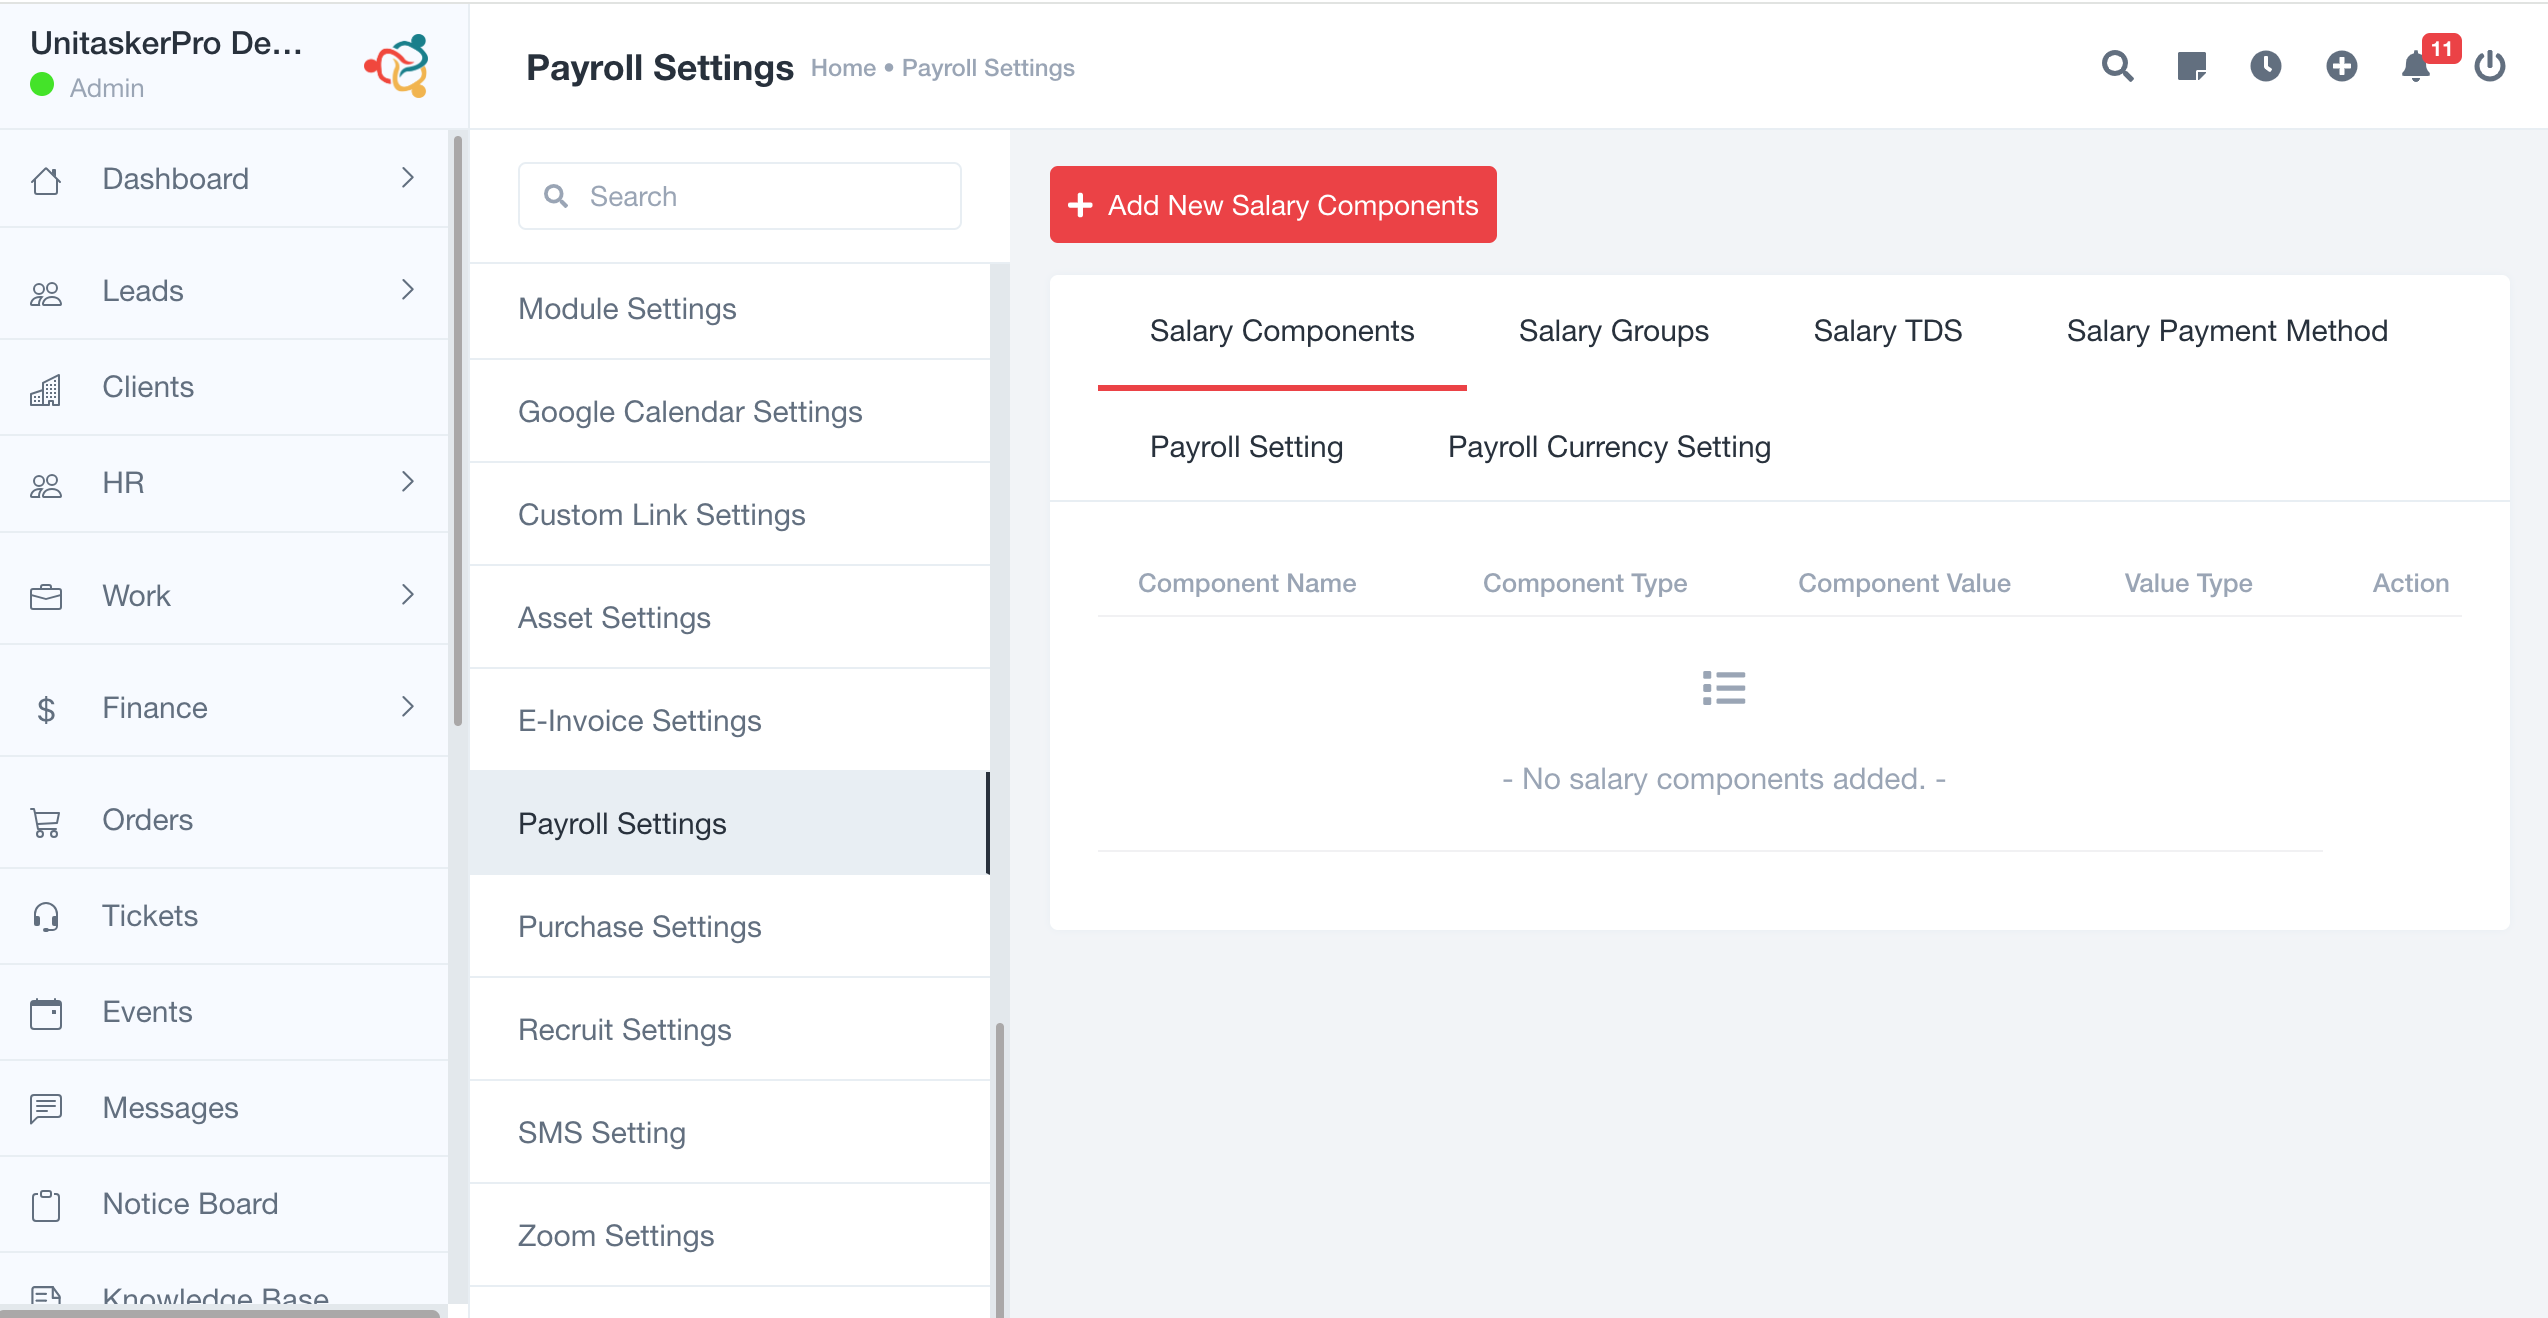Open Asset Settings
The width and height of the screenshot is (2548, 1318).
click(729, 618)
